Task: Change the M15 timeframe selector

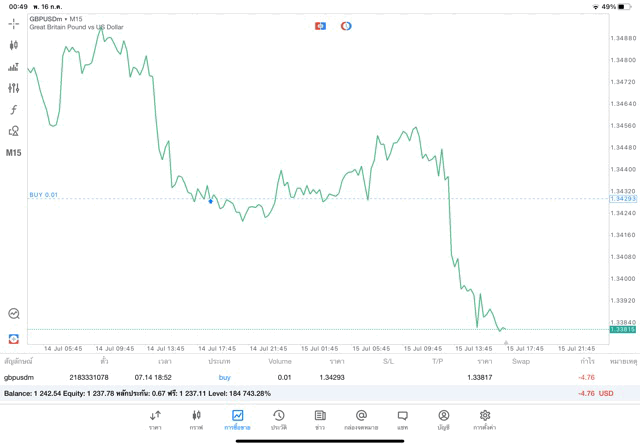Action: 14,153
